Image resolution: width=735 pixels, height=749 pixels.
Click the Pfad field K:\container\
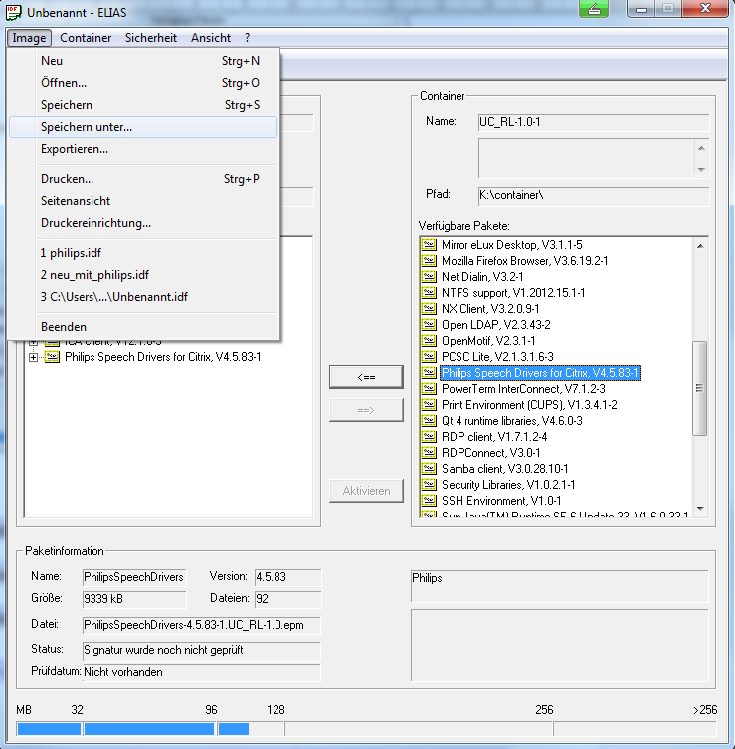point(593,195)
